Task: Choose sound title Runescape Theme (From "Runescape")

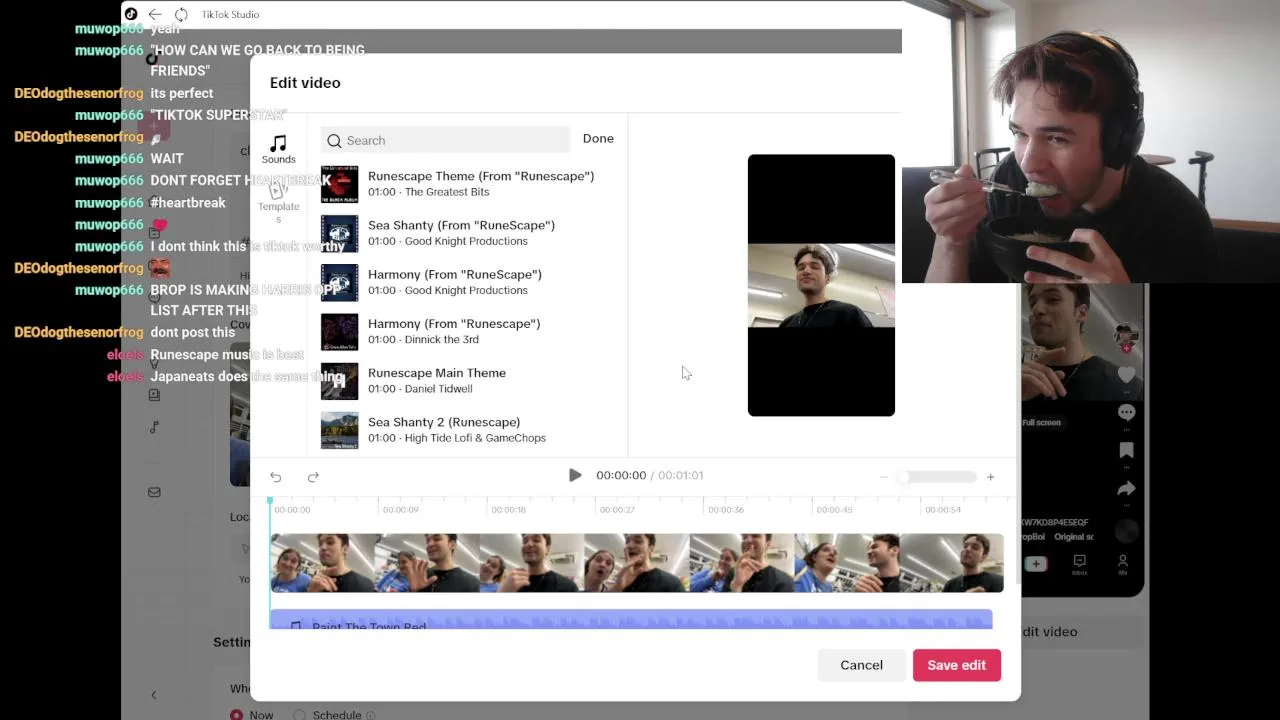Action: 481,176
